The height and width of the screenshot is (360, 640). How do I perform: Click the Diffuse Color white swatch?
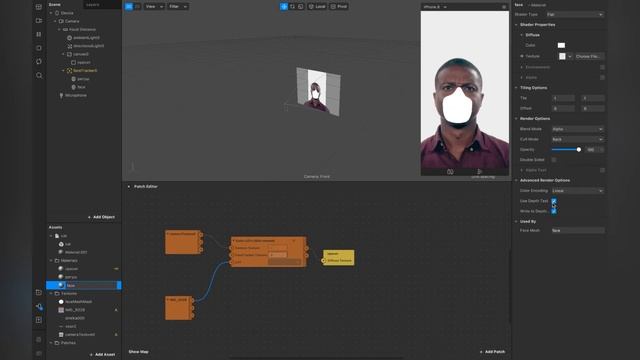pyautogui.click(x=561, y=45)
